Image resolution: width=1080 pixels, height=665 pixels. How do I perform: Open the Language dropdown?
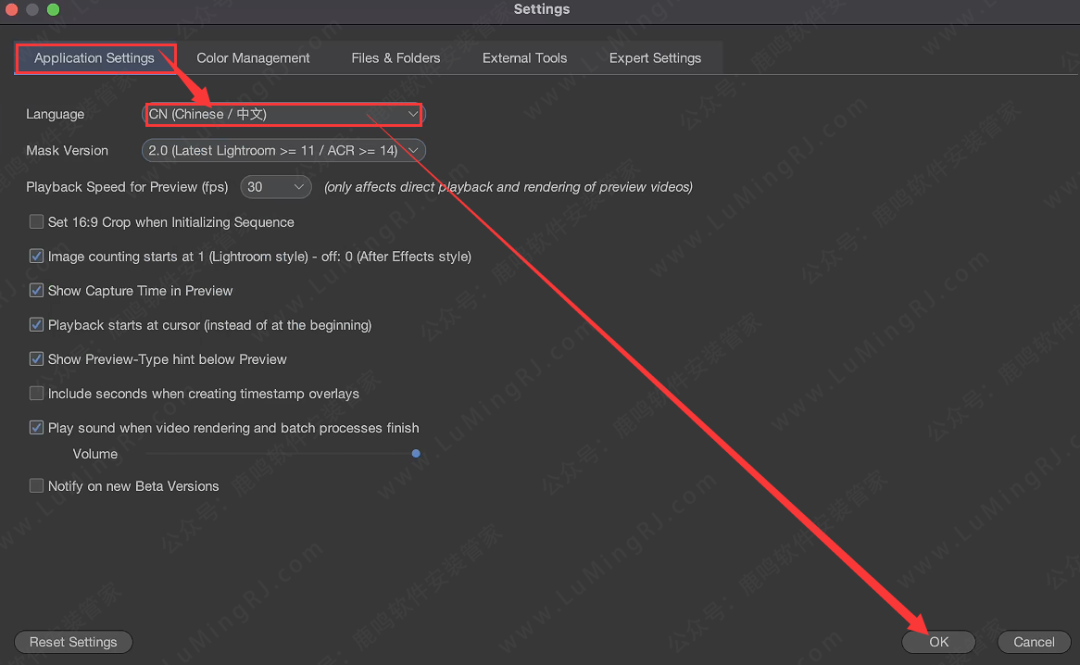283,115
